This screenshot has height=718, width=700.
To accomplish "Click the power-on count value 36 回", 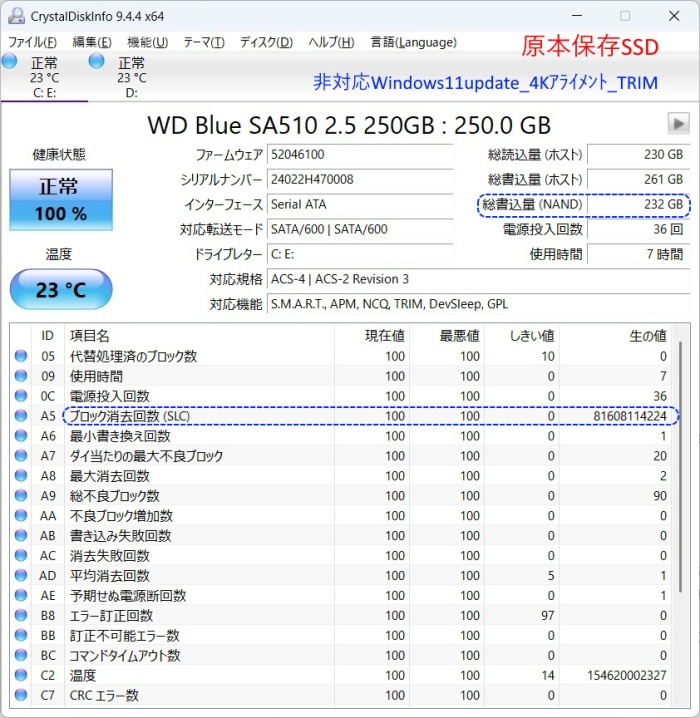I will pos(638,229).
